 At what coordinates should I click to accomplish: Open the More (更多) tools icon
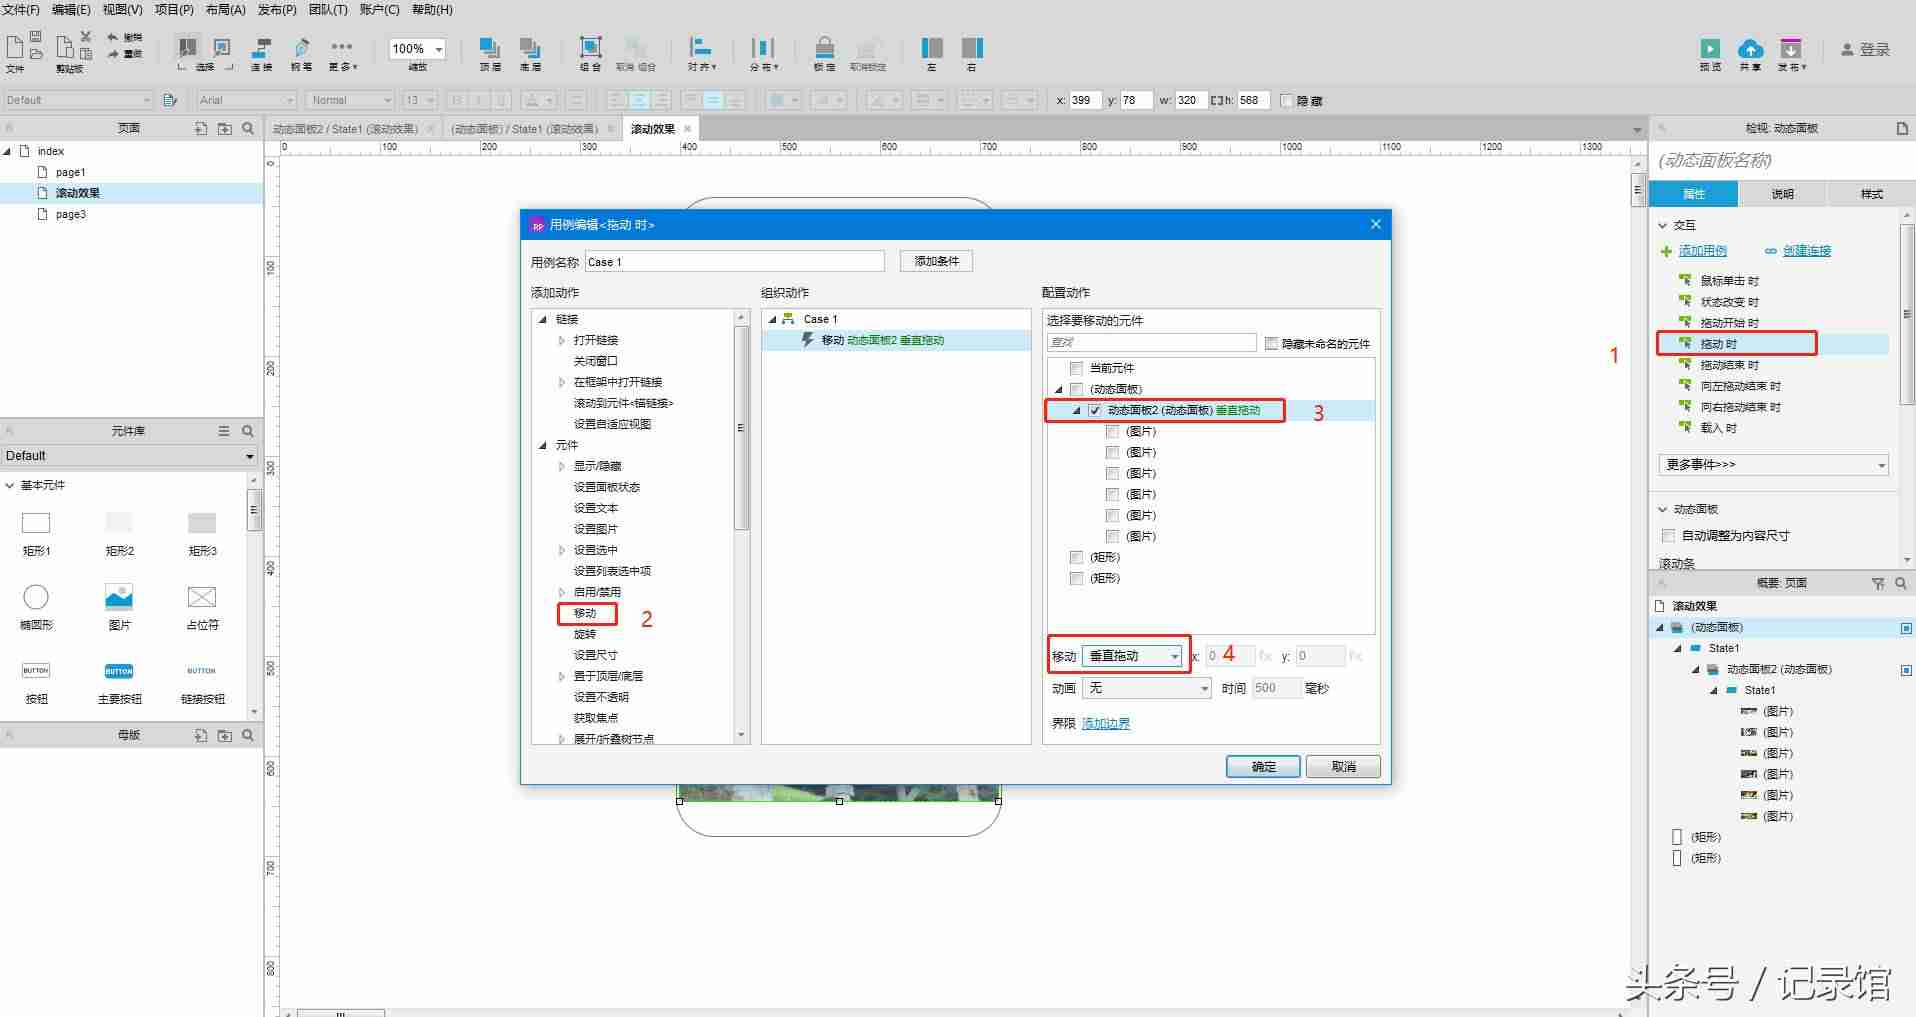[342, 48]
